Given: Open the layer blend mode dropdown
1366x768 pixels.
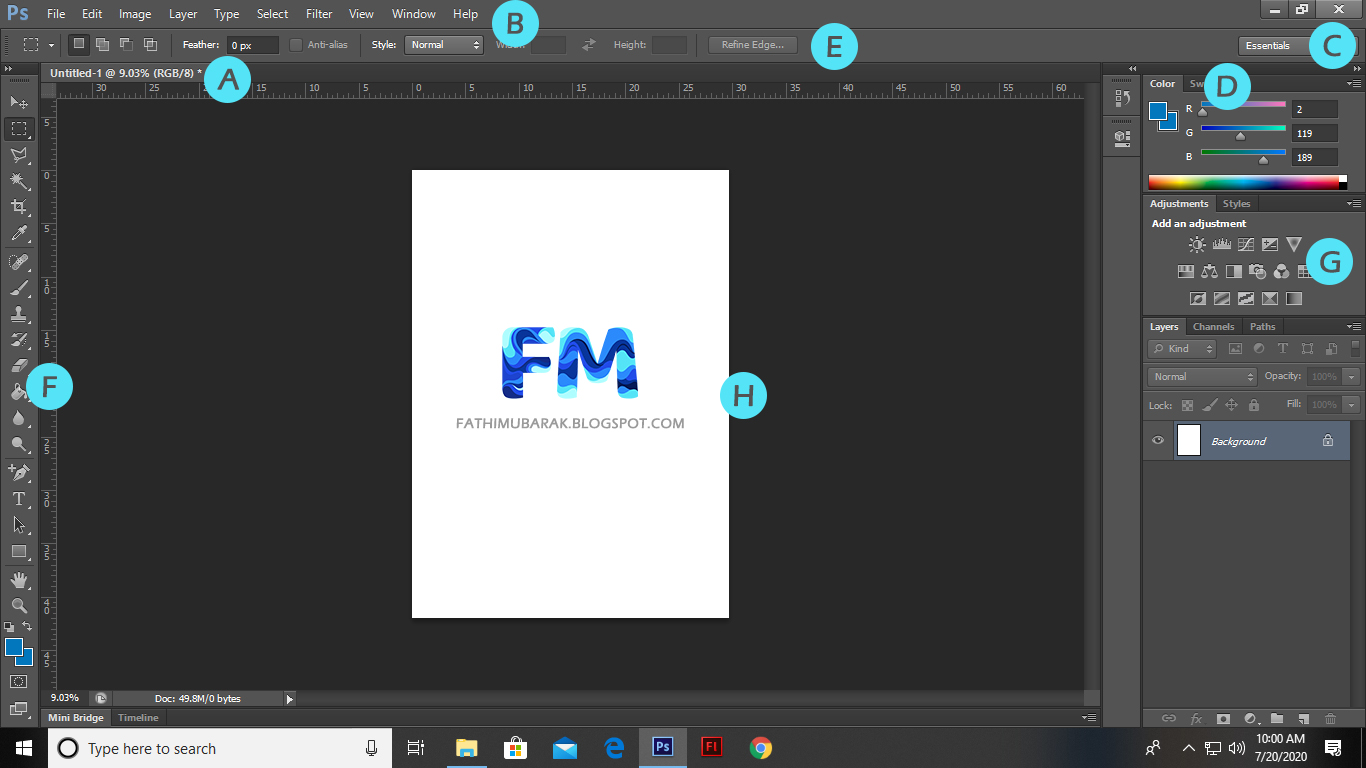Looking at the screenshot, I should (1199, 376).
